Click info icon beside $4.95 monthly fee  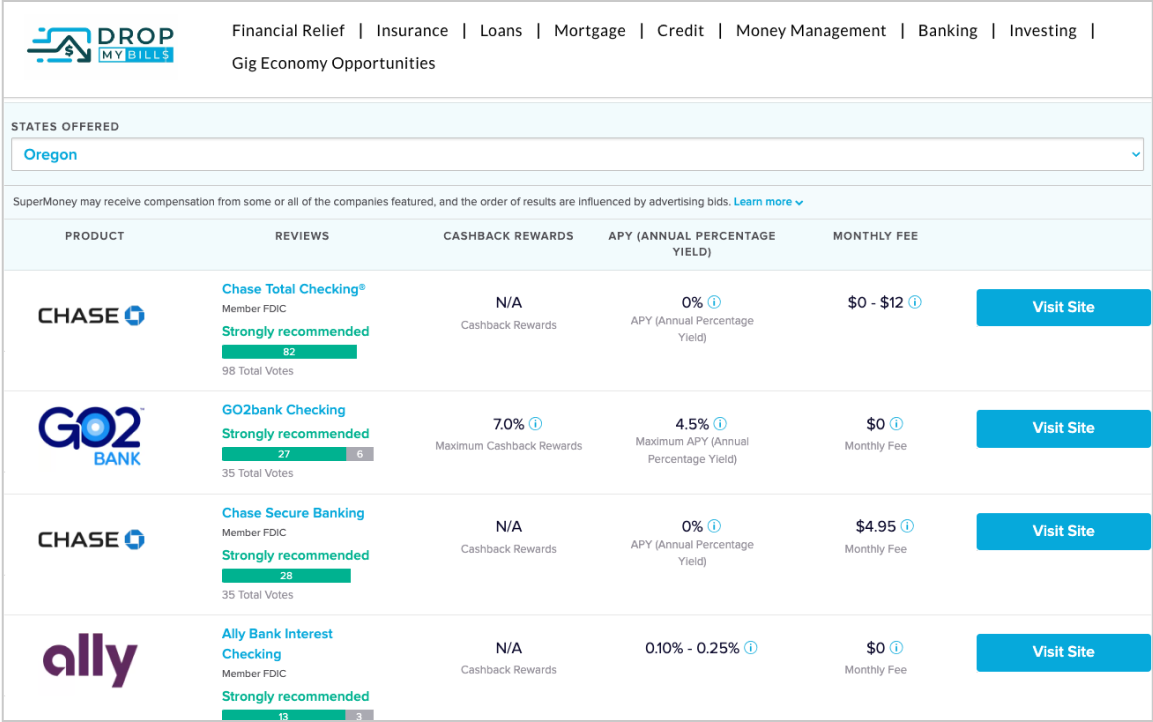coord(907,526)
